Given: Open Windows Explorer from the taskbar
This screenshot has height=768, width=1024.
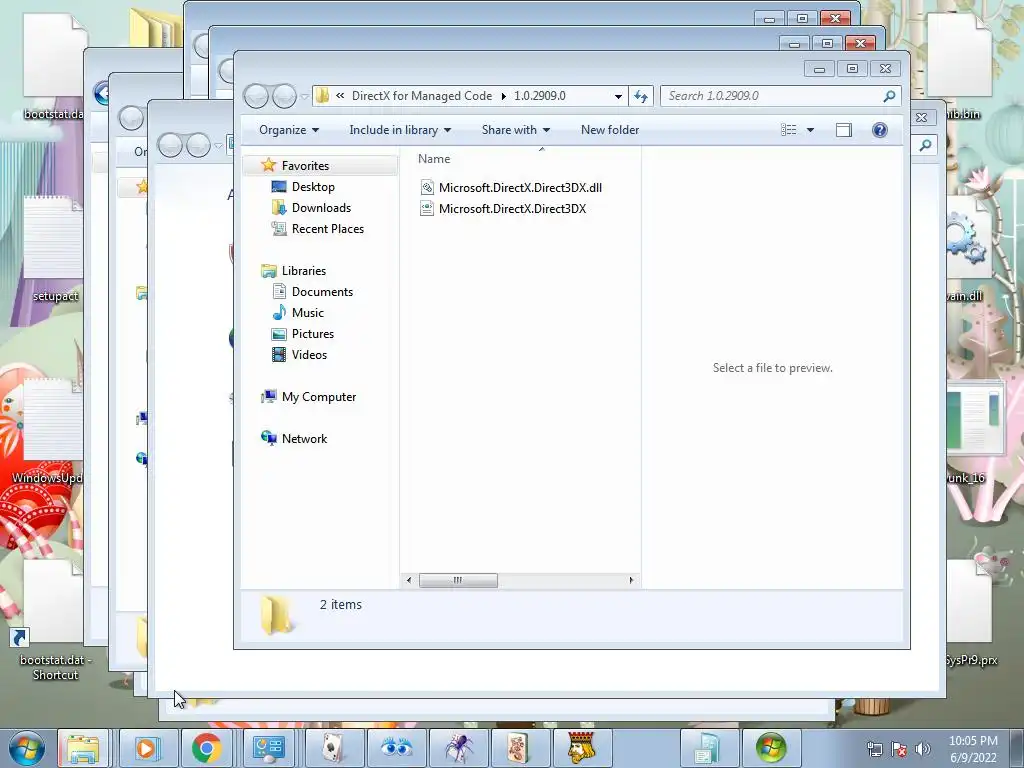Looking at the screenshot, I should tap(83, 748).
